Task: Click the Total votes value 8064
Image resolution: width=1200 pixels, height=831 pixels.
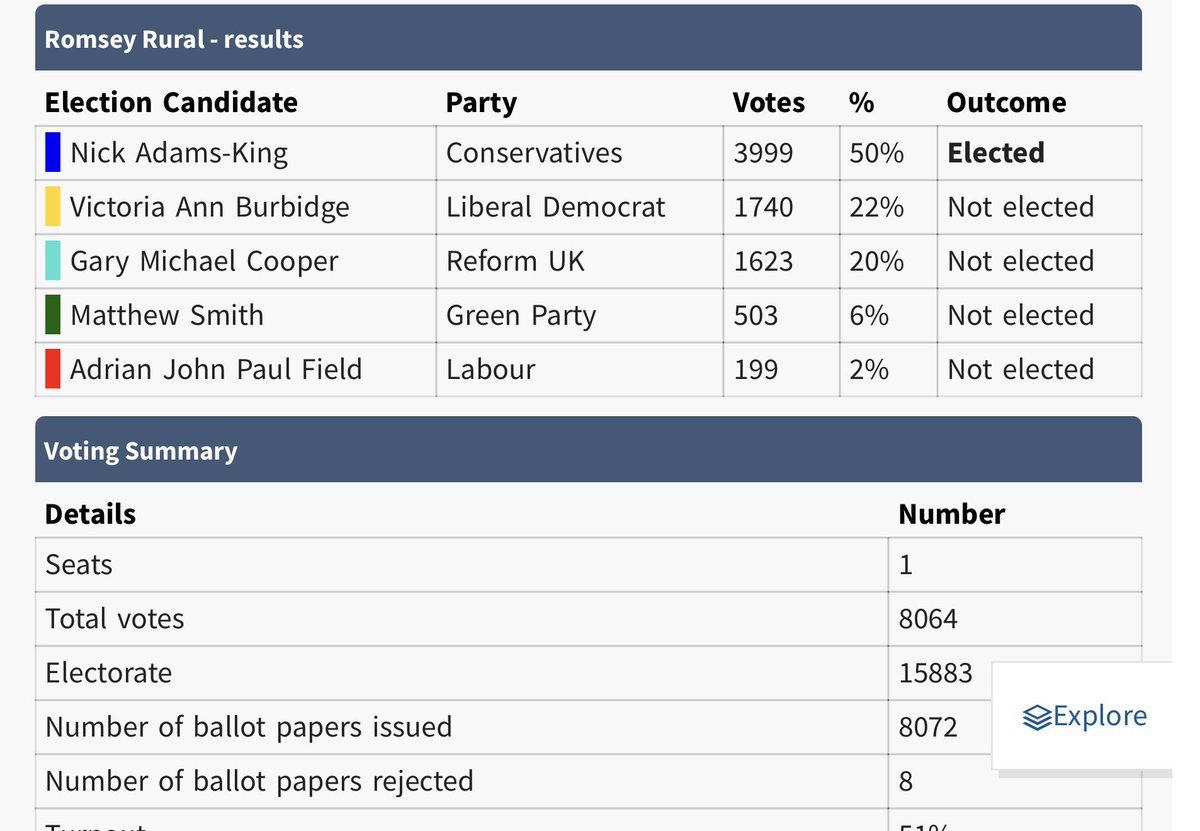Action: tap(928, 619)
